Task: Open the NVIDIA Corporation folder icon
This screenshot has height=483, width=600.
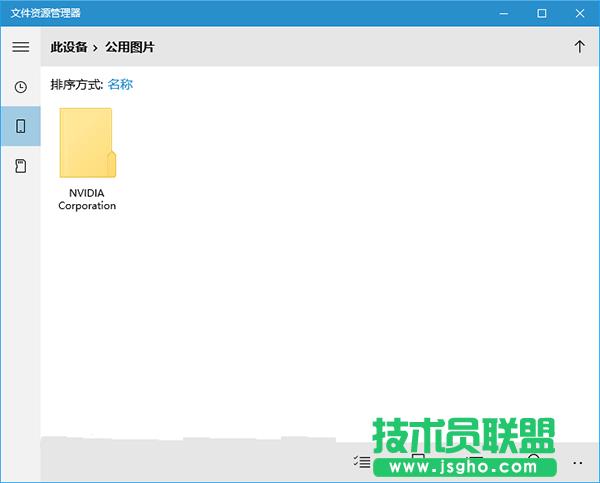Action: pos(87,143)
